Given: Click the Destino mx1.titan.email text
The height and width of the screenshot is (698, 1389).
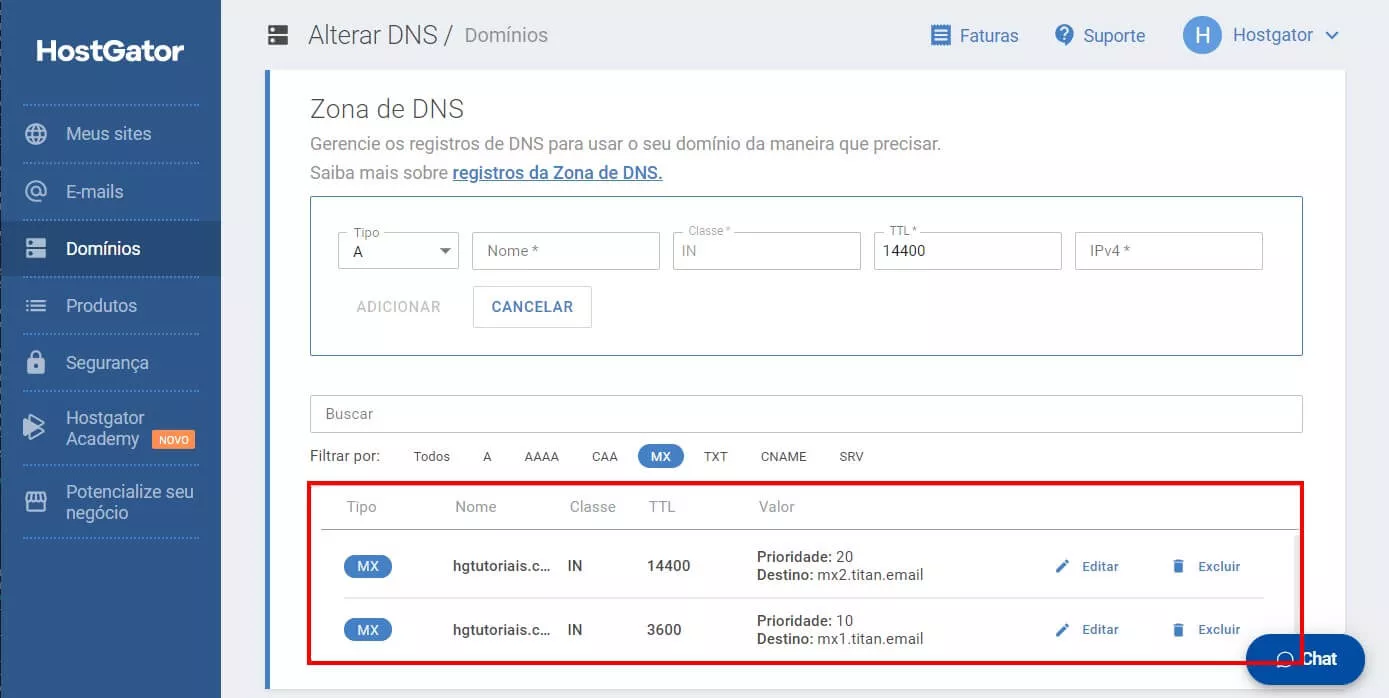Looking at the screenshot, I should pos(840,639).
